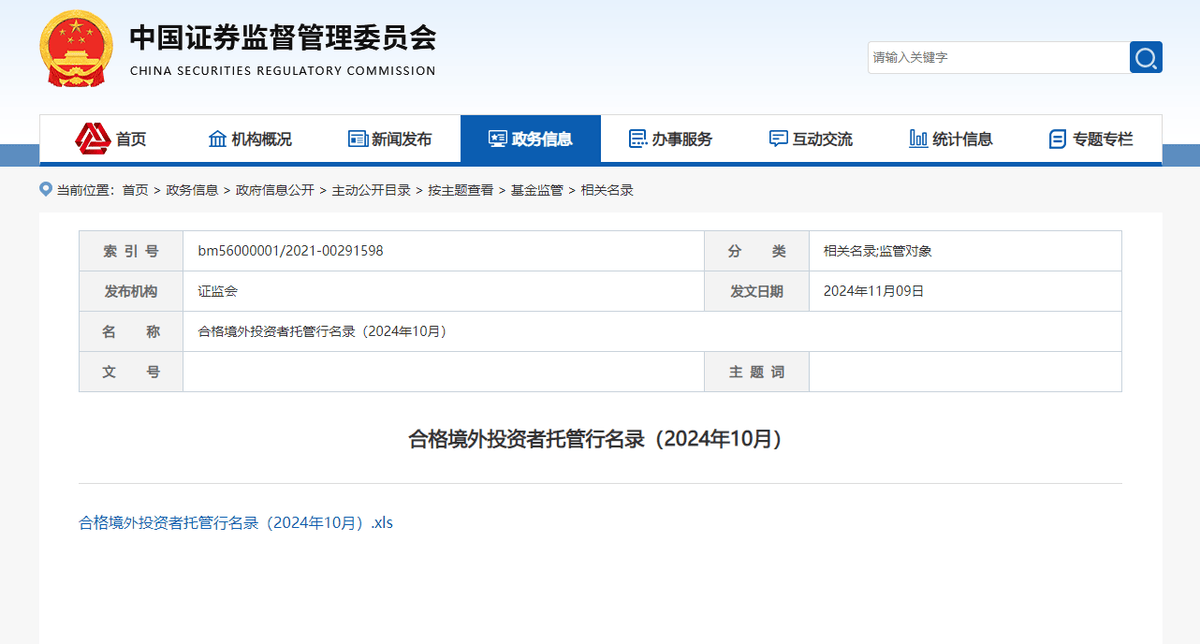Download the 合格境外投资者托管行名录 xls file
The width and height of the screenshot is (1200, 644).
[x=236, y=522]
